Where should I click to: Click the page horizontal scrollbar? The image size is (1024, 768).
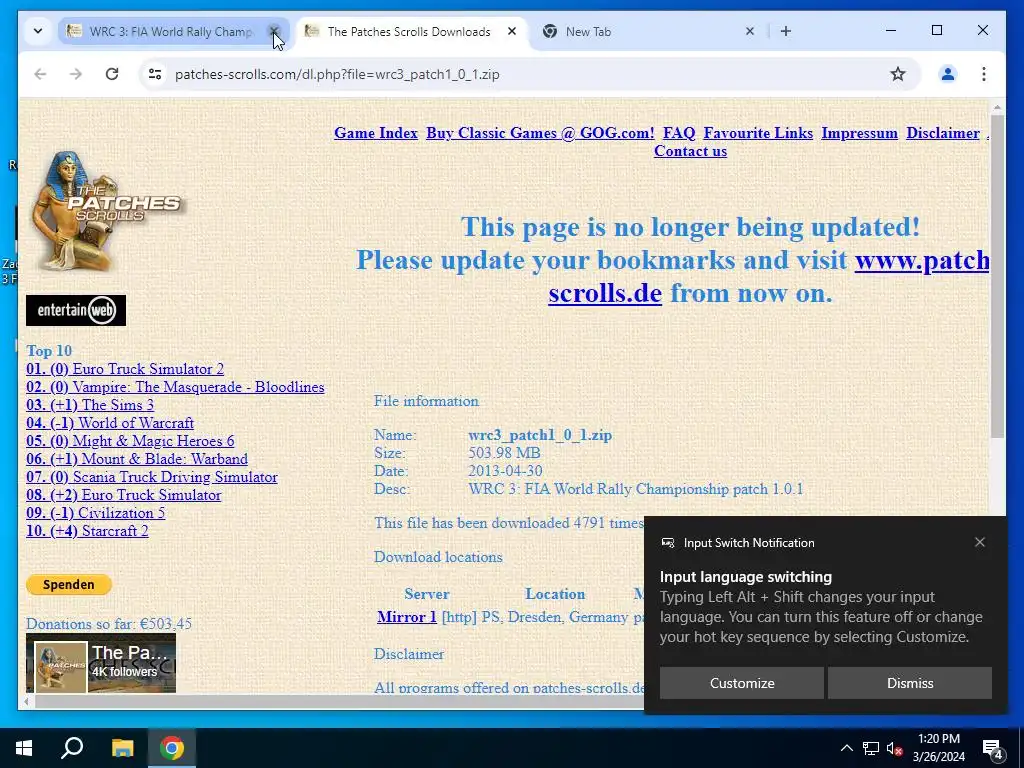tap(340, 701)
